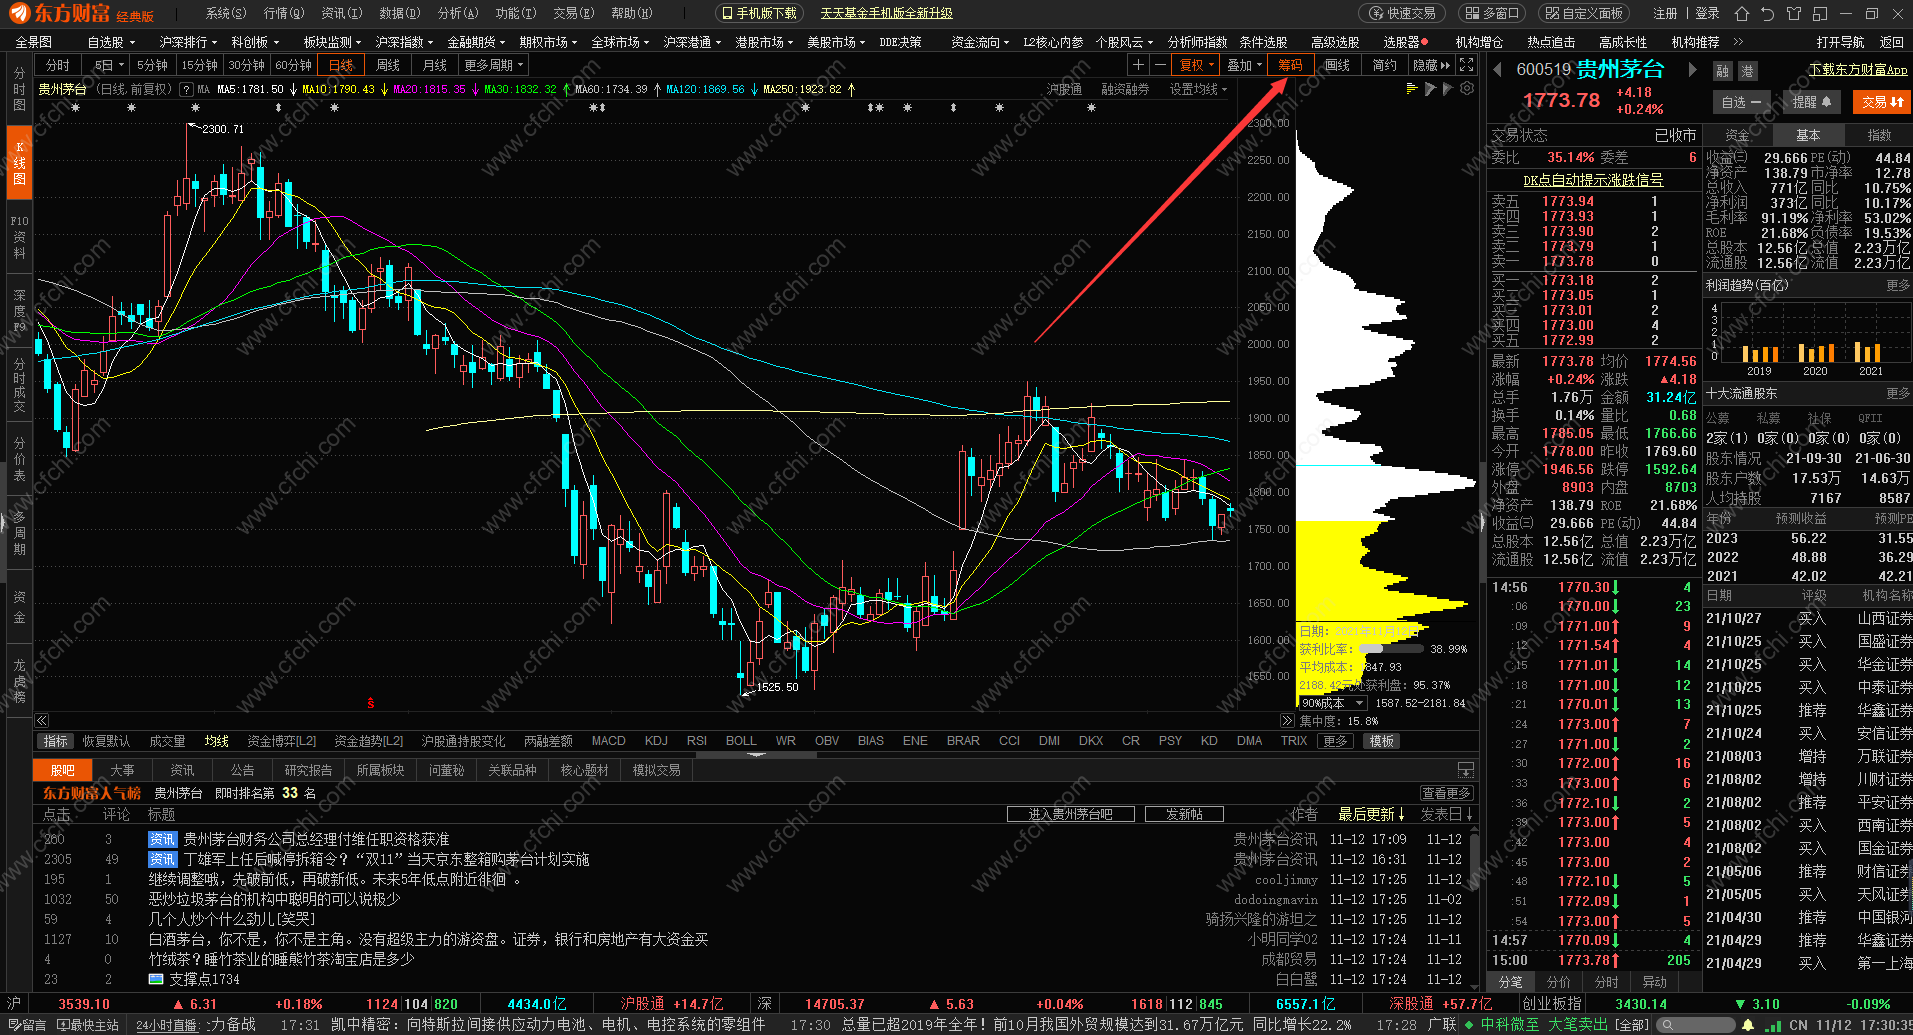This screenshot has height=1035, width=1913.
Task: Click the collapse bottom panel icon
Action: pos(1465,770)
